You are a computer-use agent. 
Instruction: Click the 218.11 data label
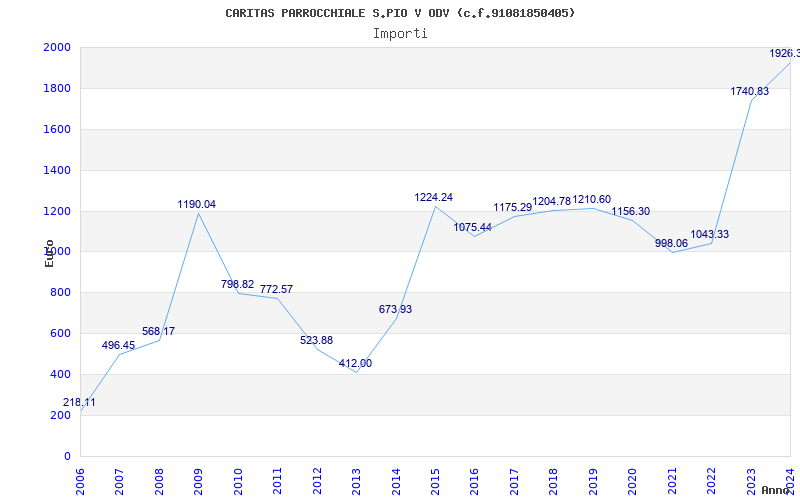pyautogui.click(x=79, y=403)
